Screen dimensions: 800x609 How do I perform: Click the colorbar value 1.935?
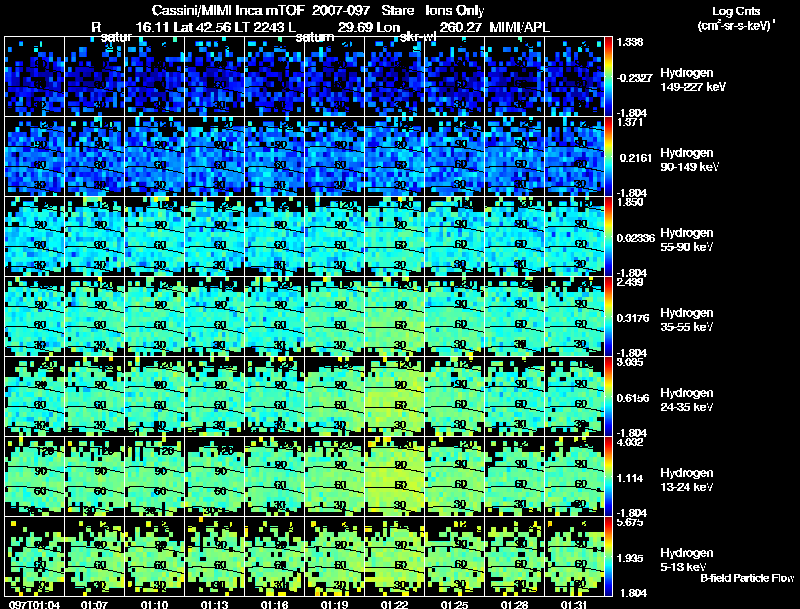coord(630,558)
